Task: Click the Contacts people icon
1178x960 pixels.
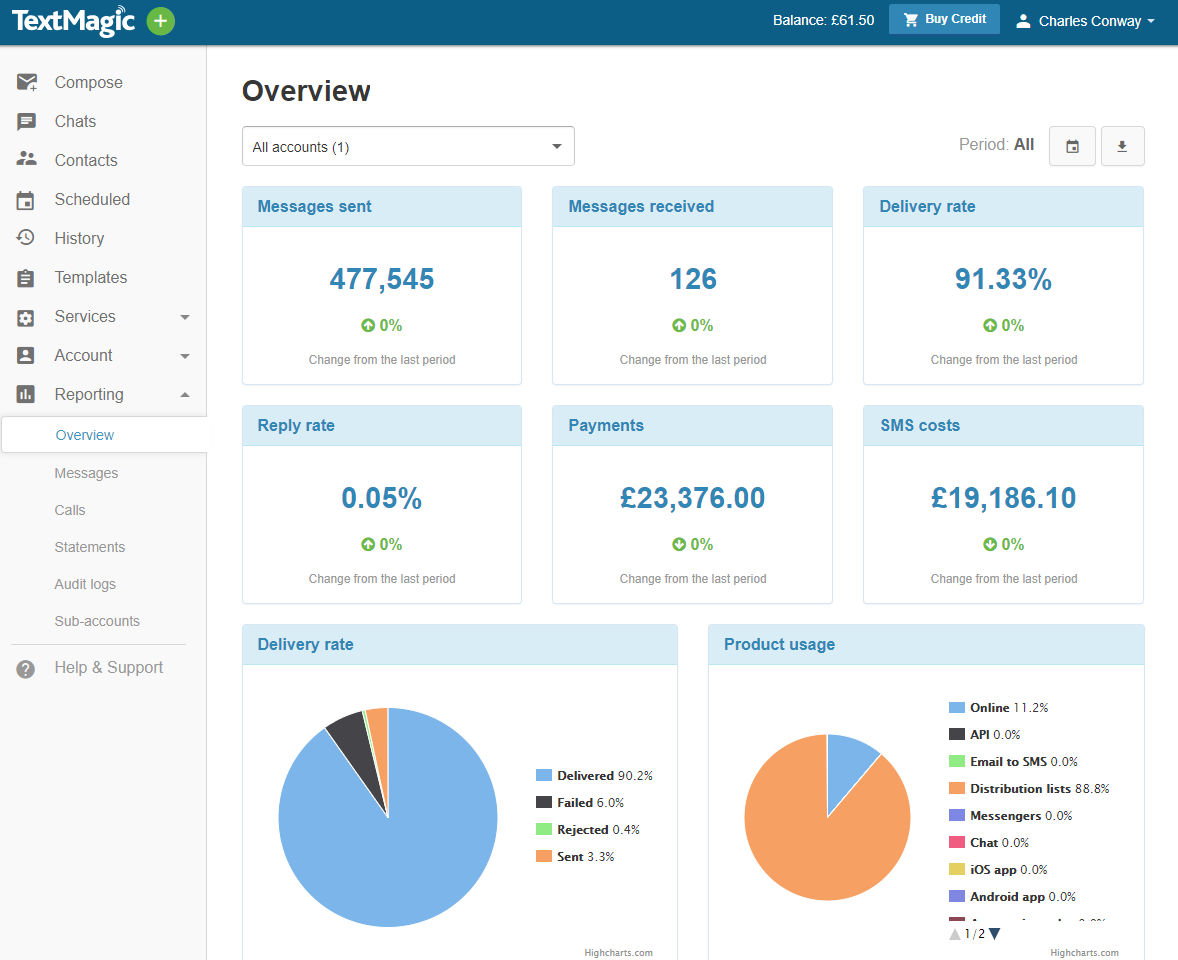Action: (x=26, y=160)
